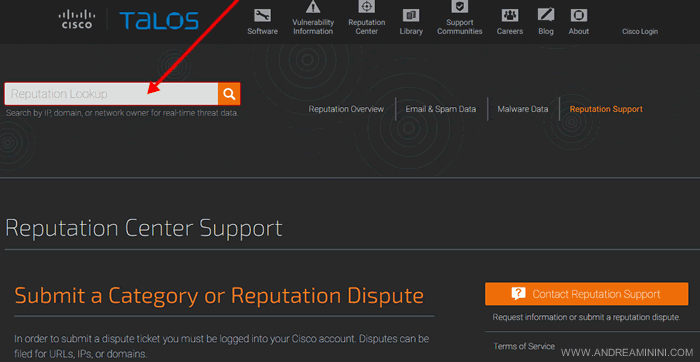Screen dimensions: 700x362
Task: Click the Reputation Center crosshair icon
Action: coord(367,7)
